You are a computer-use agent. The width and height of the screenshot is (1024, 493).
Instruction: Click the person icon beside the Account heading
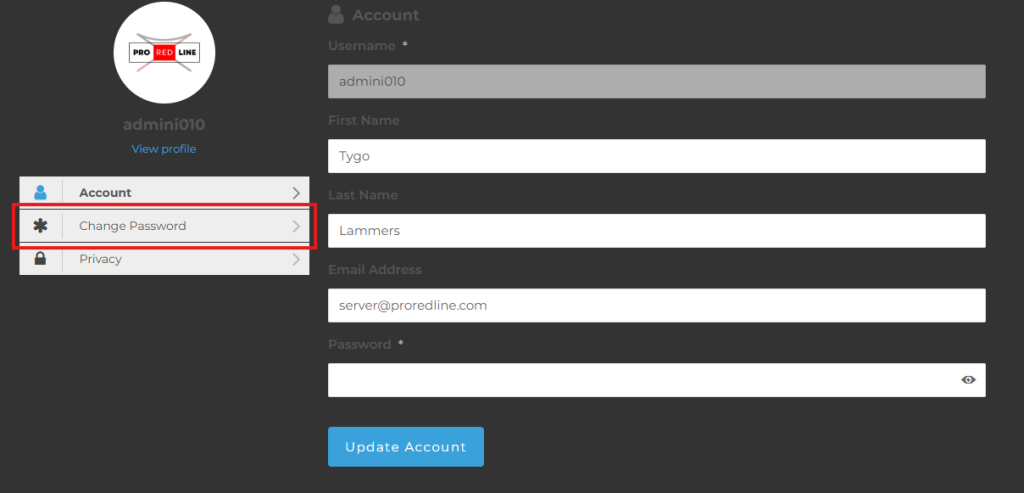tap(336, 14)
